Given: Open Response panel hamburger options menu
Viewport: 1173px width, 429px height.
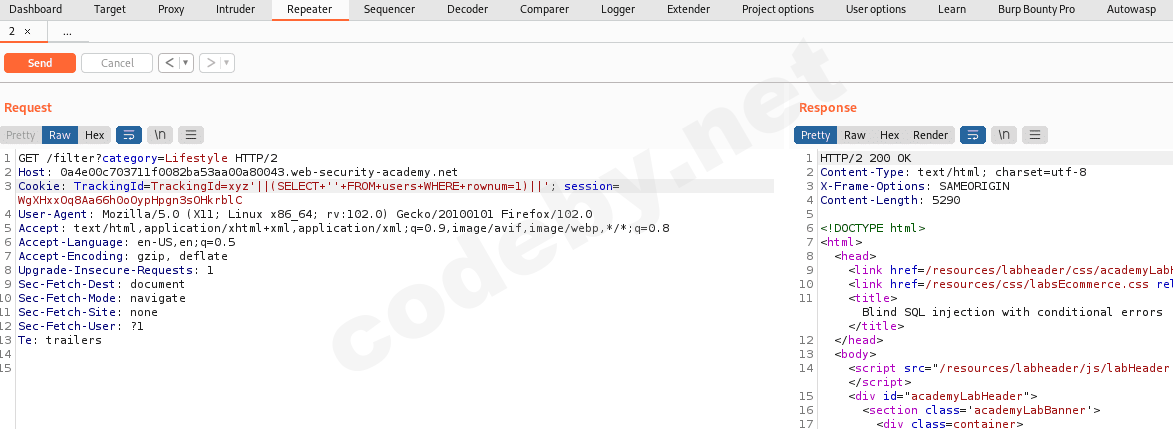Looking at the screenshot, I should click(x=1035, y=135).
